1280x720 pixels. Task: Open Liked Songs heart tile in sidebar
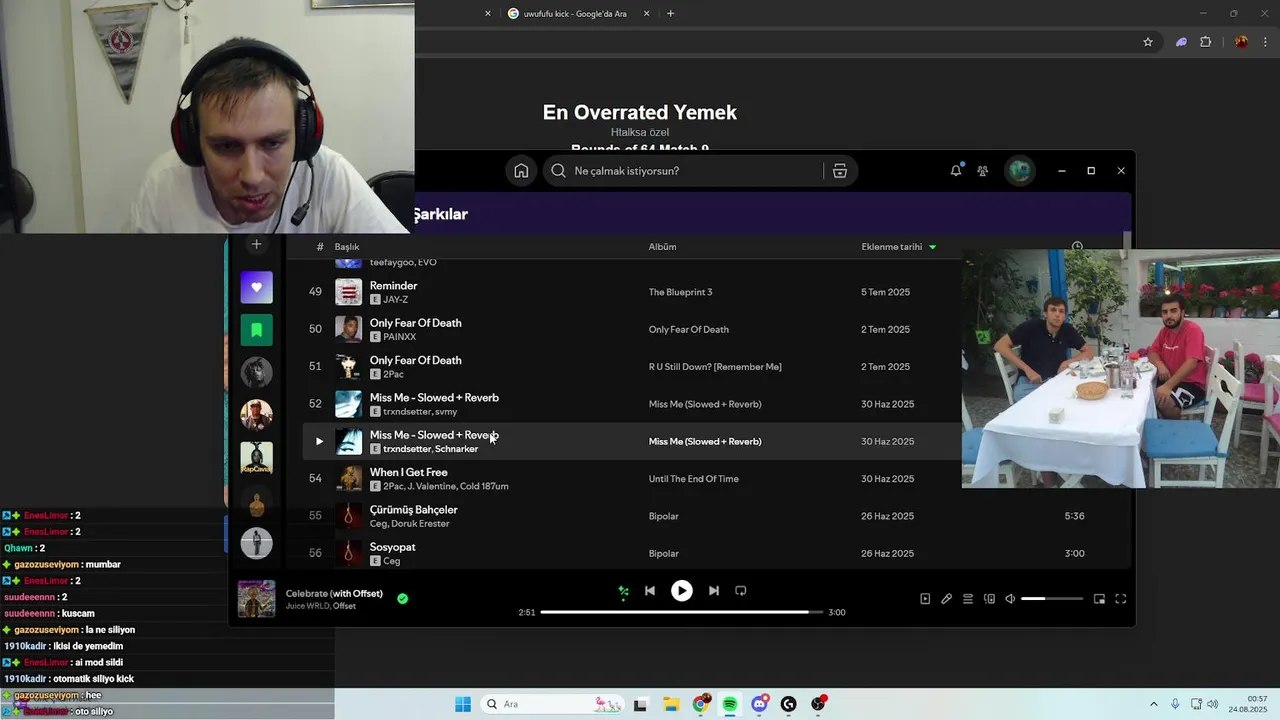[x=257, y=287]
